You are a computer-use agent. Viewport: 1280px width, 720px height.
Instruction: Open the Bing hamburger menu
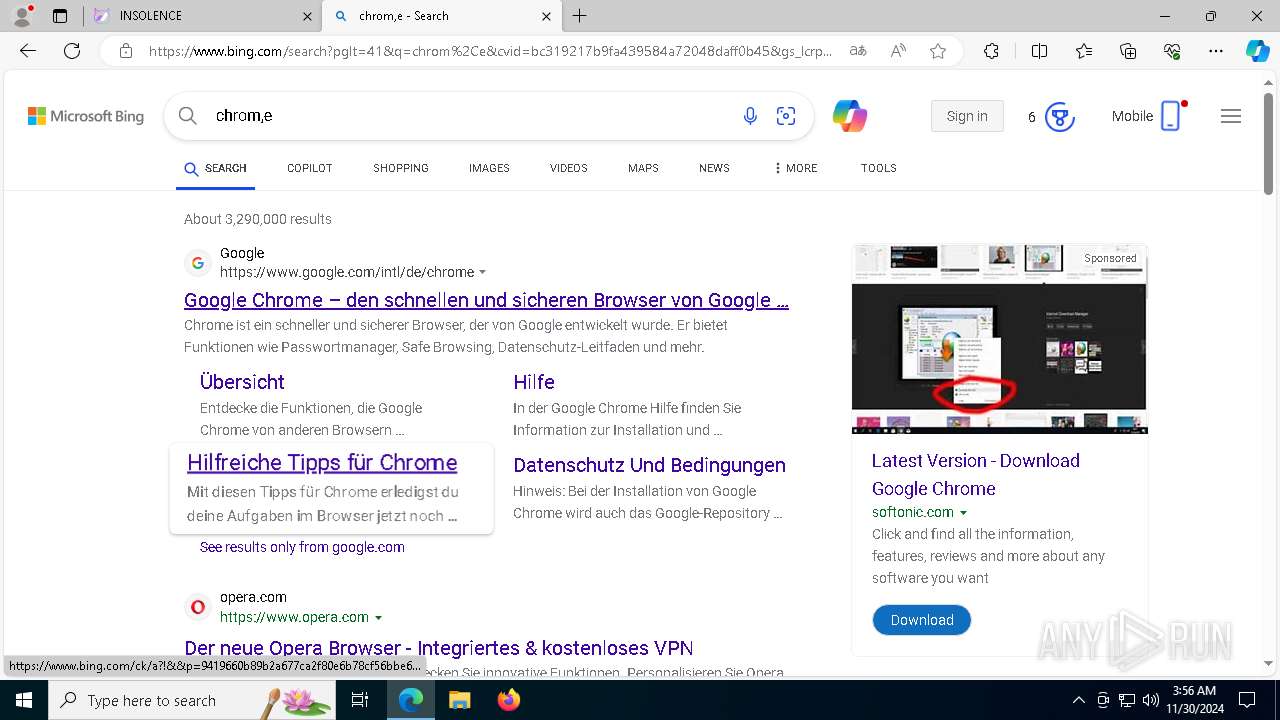point(1231,116)
